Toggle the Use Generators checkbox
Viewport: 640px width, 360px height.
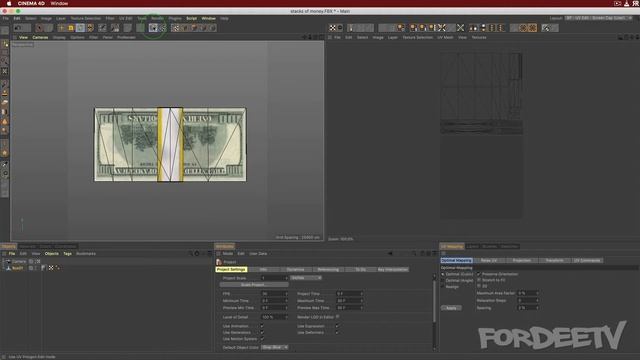[x=262, y=333]
